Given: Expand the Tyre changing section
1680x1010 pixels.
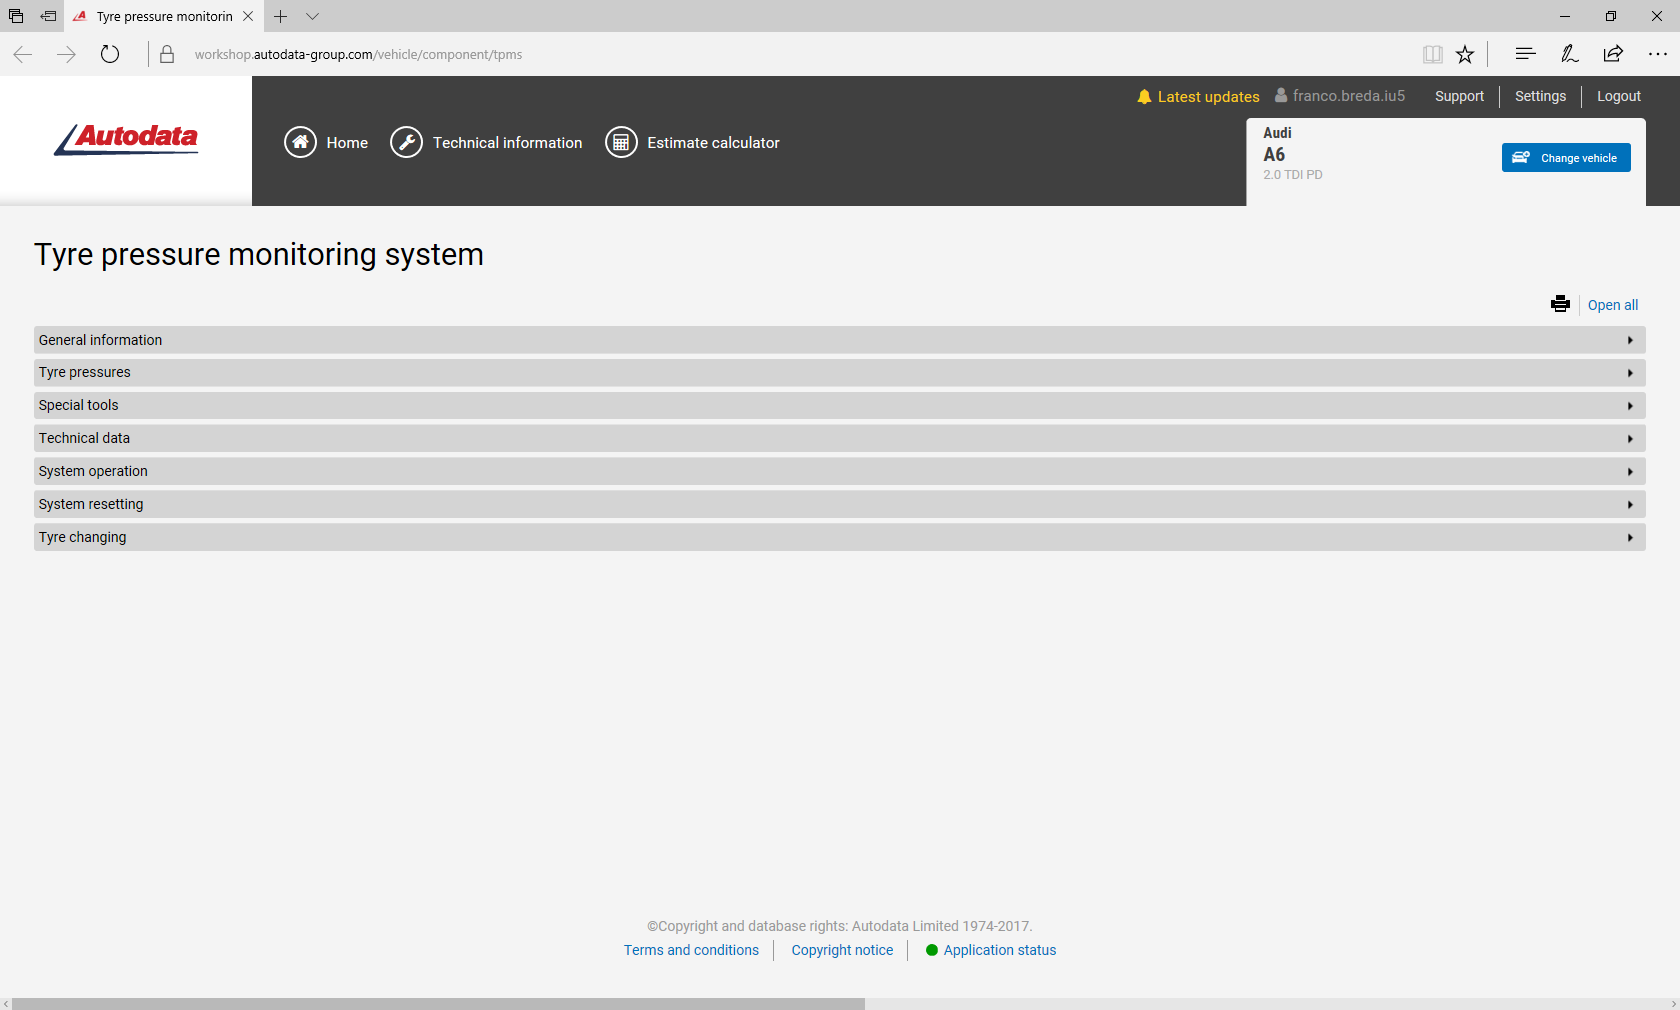Looking at the screenshot, I should (x=839, y=538).
